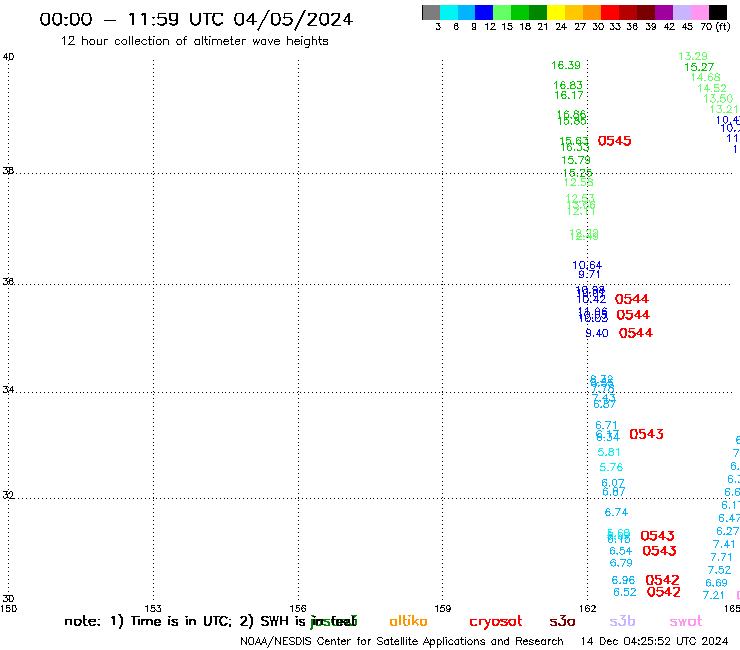Click the light green value 14.68
Image resolution: width=740 pixels, height=650 pixels.
[706, 77]
